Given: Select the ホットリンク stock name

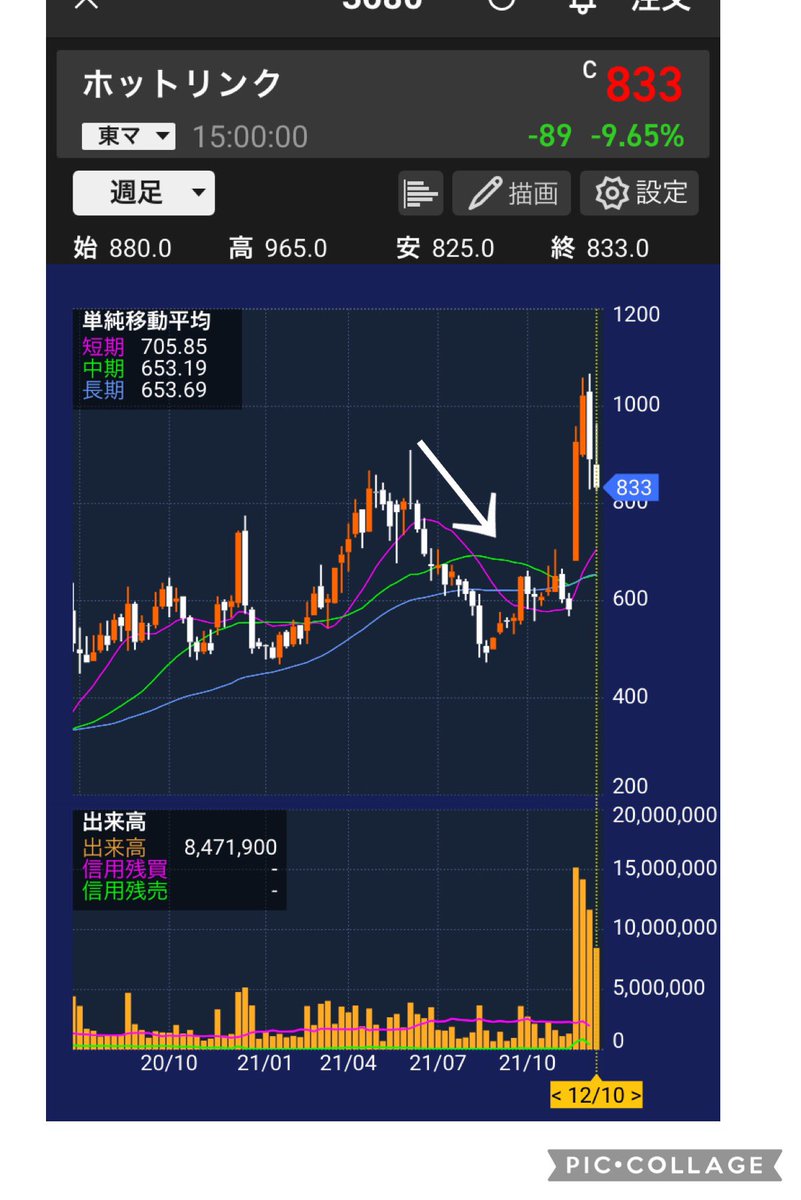Looking at the screenshot, I should [x=182, y=85].
